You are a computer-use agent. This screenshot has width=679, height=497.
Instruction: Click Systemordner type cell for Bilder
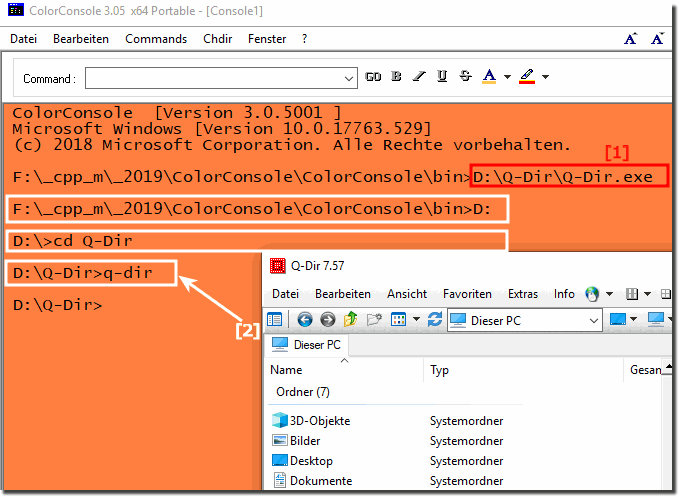pos(466,441)
